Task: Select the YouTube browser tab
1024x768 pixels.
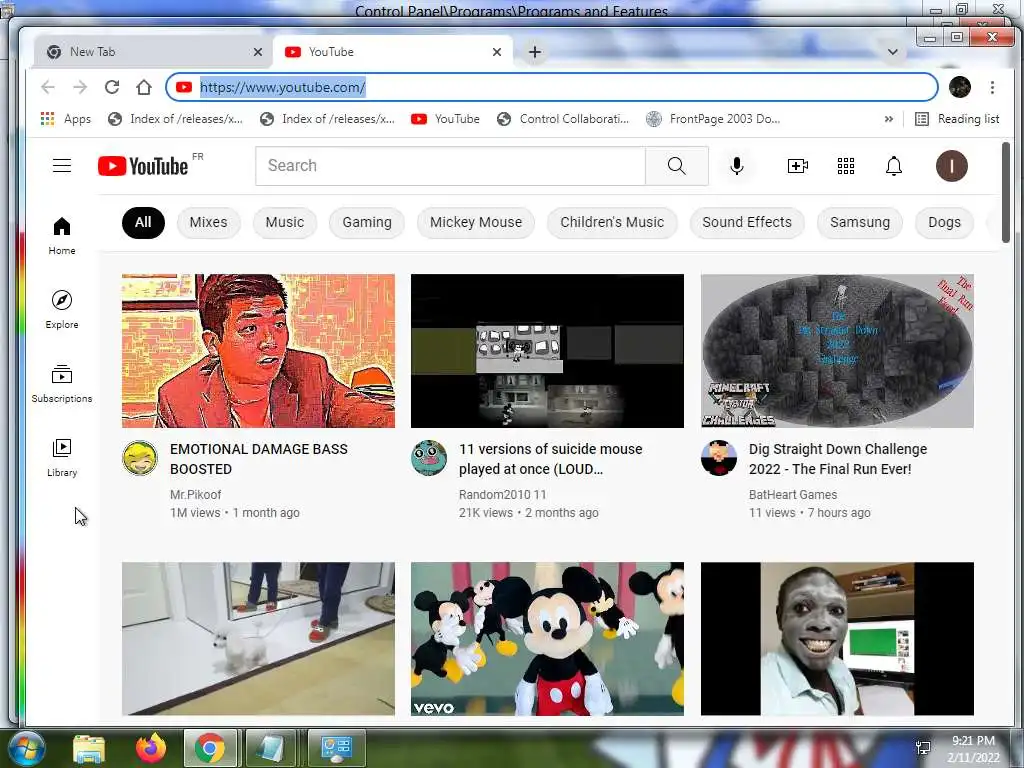Action: tap(392, 52)
